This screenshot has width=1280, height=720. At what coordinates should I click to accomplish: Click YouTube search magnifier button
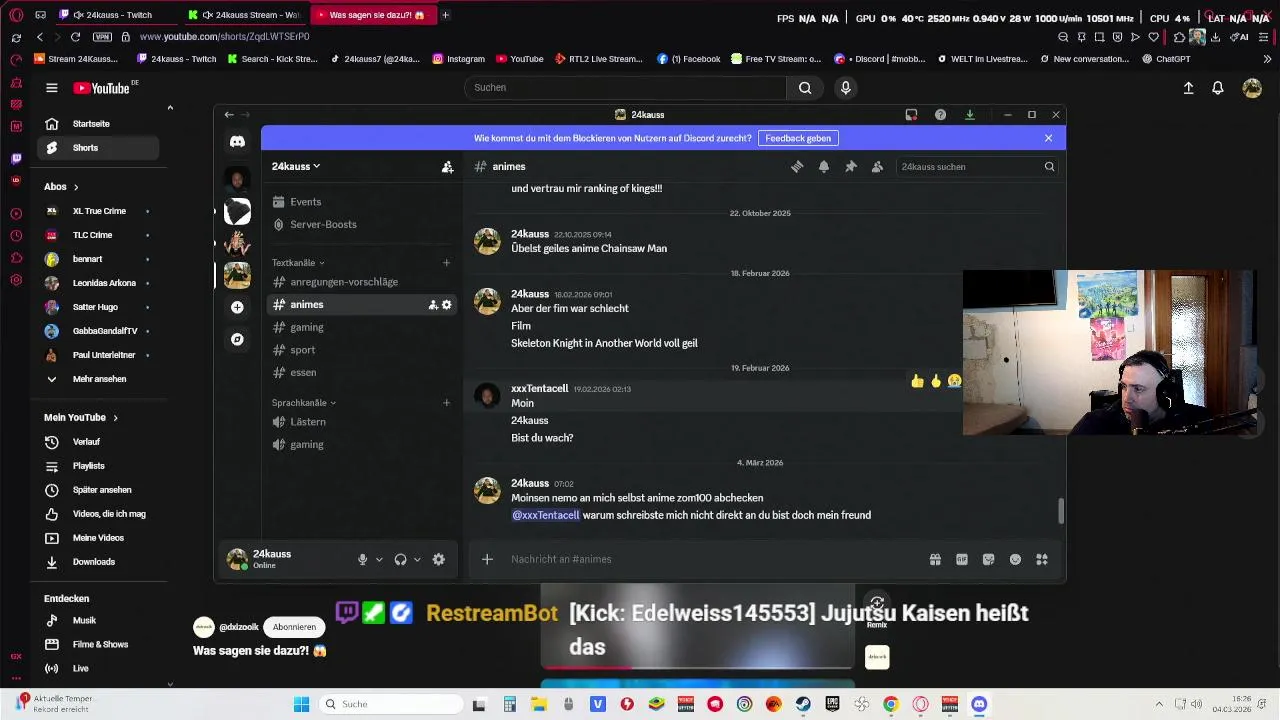(805, 88)
